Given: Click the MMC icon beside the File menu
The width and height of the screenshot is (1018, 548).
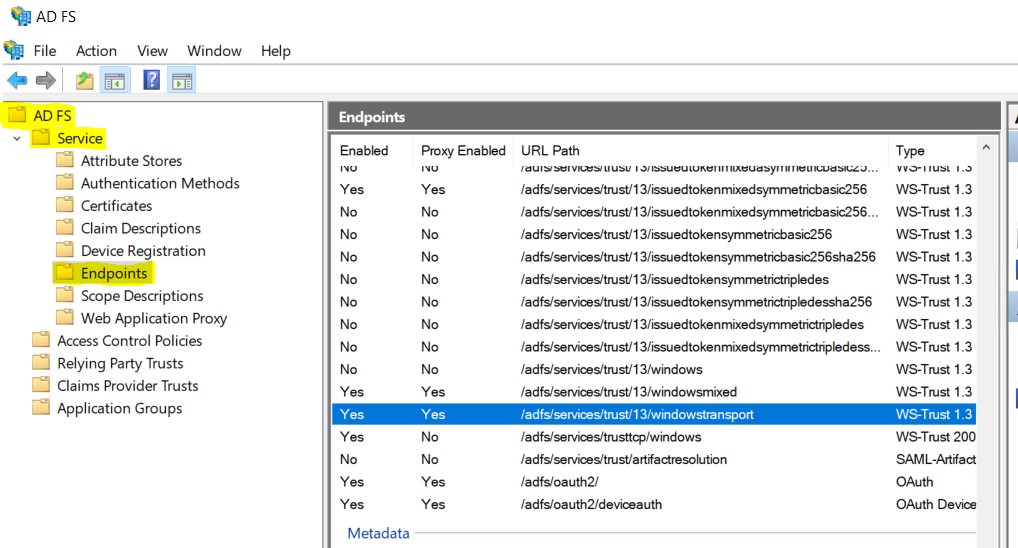Looking at the screenshot, I should pos(14,50).
